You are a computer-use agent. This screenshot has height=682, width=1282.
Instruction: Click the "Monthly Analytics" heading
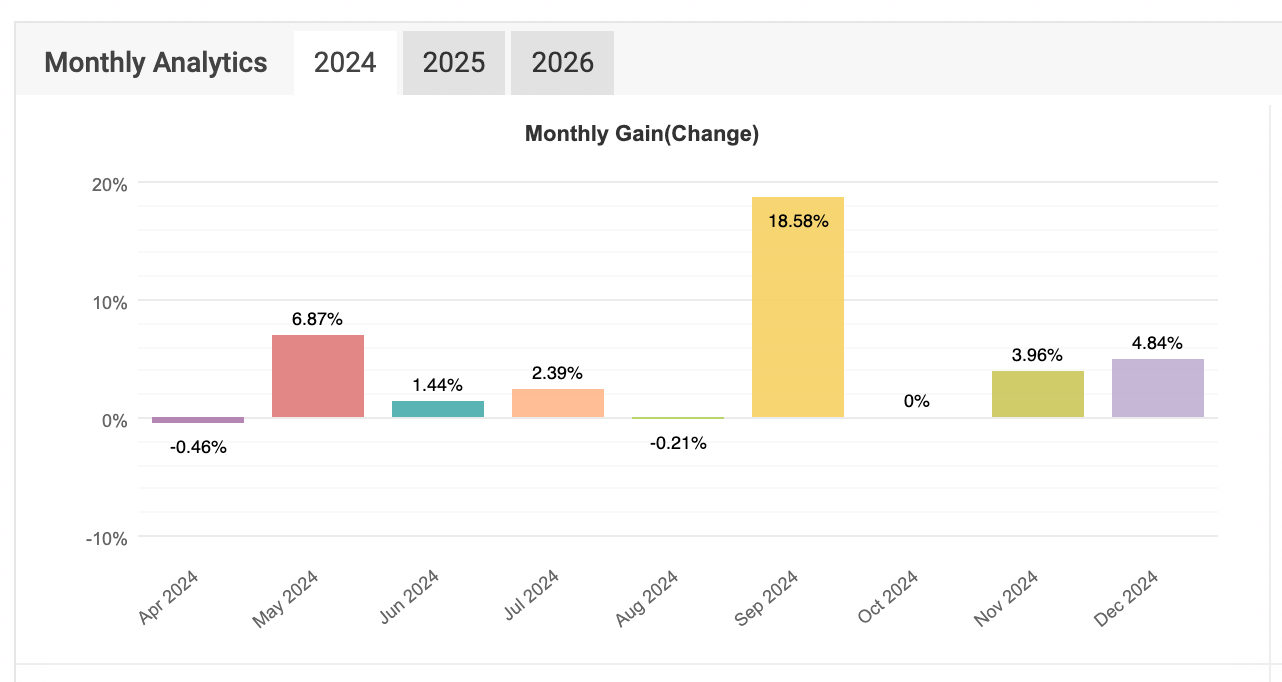click(x=156, y=63)
